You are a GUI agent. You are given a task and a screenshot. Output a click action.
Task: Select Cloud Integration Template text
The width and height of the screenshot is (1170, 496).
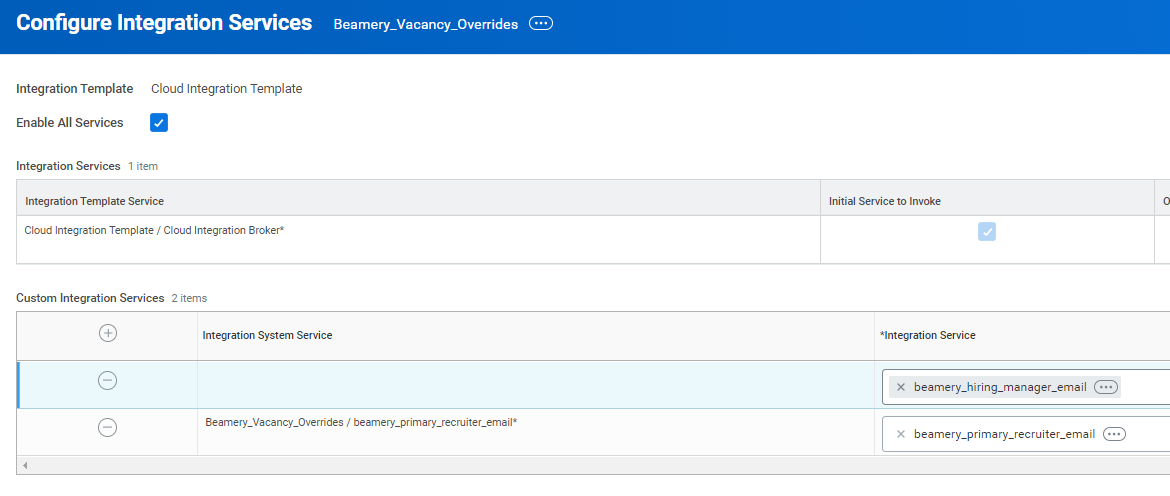(227, 89)
